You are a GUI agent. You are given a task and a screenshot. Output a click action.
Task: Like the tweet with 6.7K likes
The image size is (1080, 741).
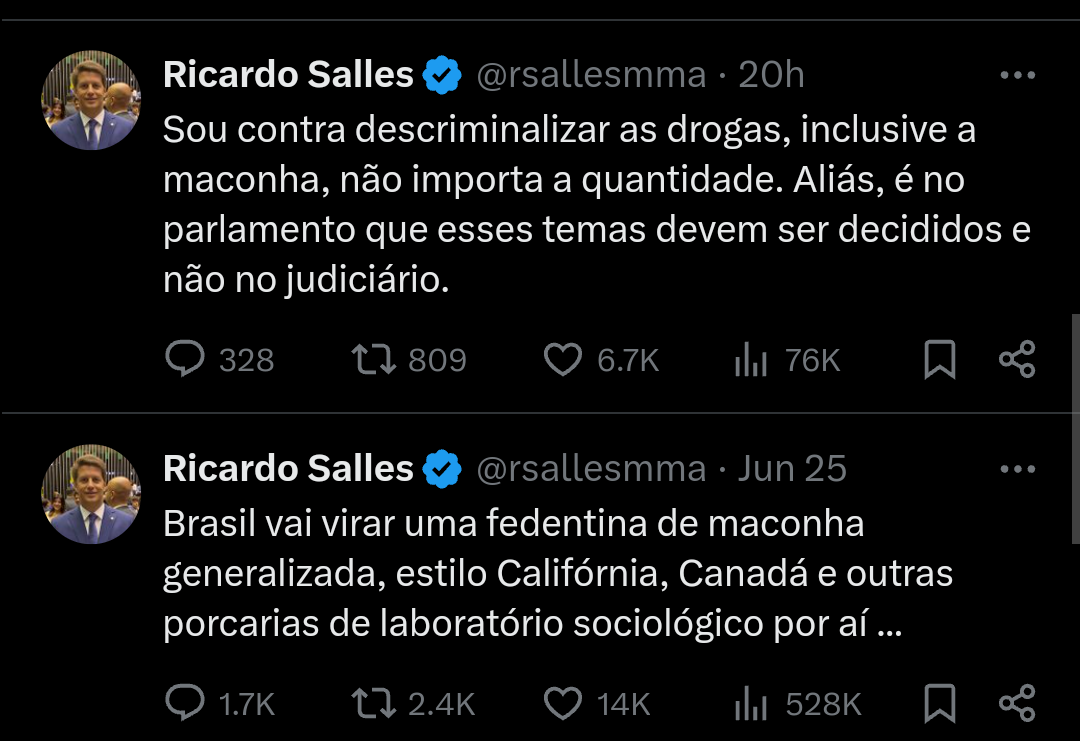coord(563,360)
